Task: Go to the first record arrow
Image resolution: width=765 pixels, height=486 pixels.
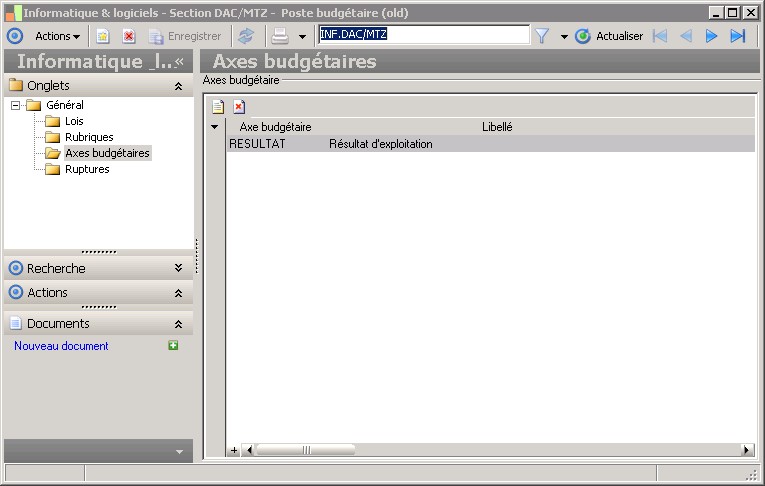Action: [660, 36]
